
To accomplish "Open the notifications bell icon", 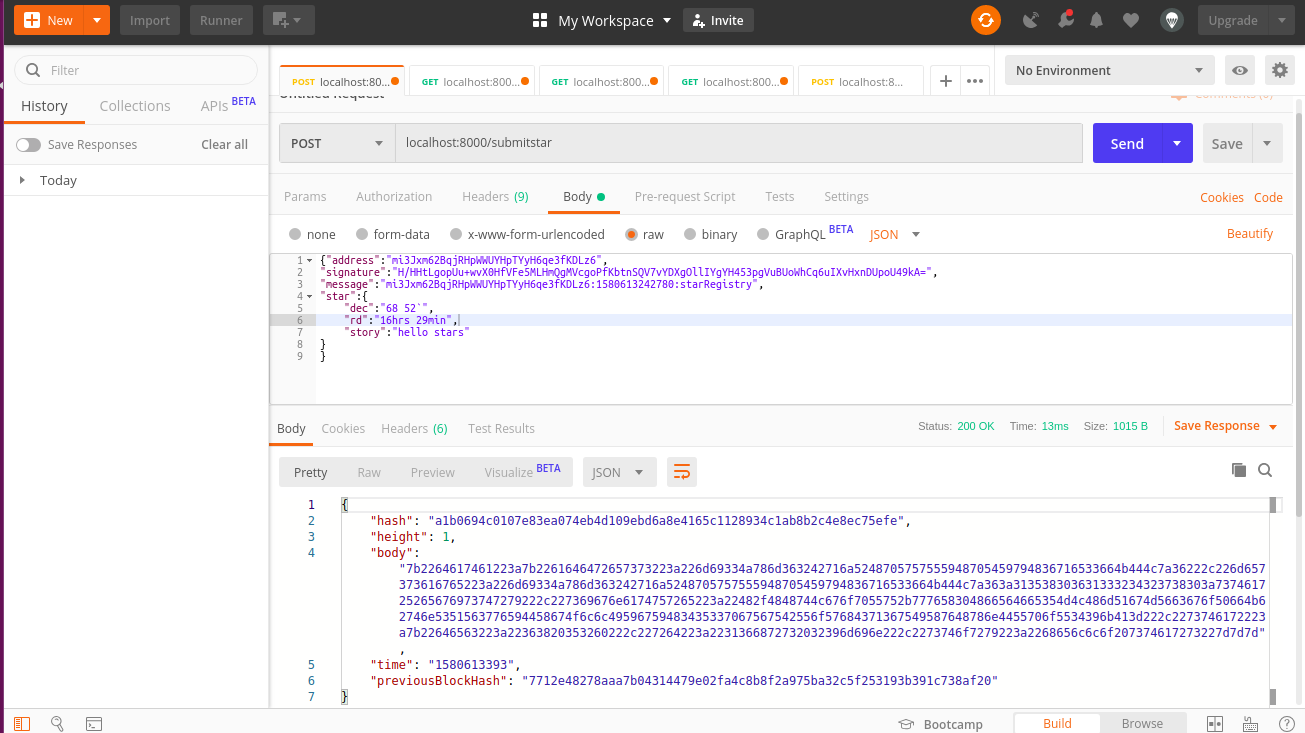I will pyautogui.click(x=1097, y=20).
